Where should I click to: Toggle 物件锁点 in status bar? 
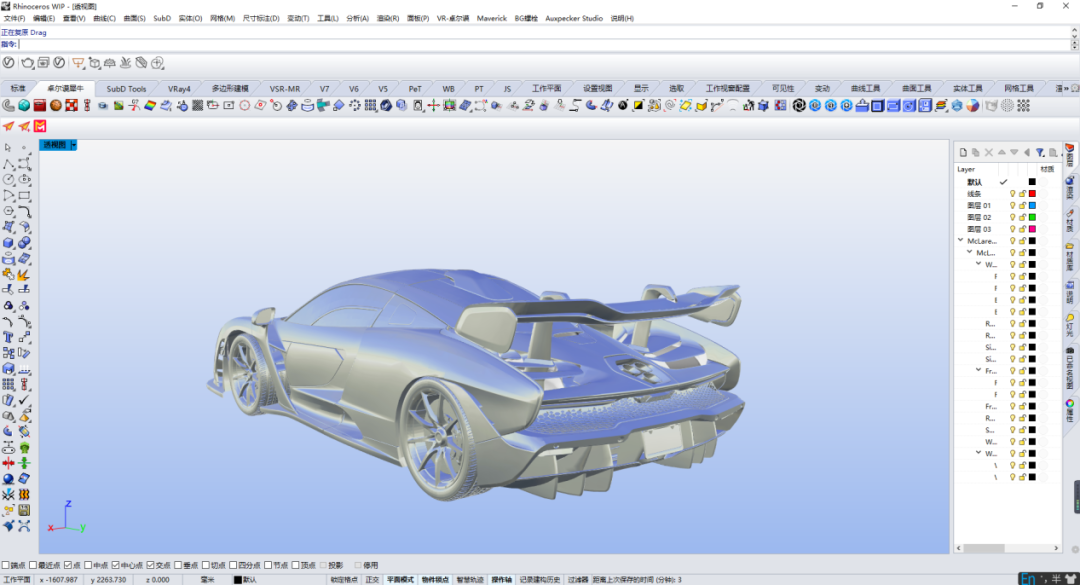click(435, 579)
